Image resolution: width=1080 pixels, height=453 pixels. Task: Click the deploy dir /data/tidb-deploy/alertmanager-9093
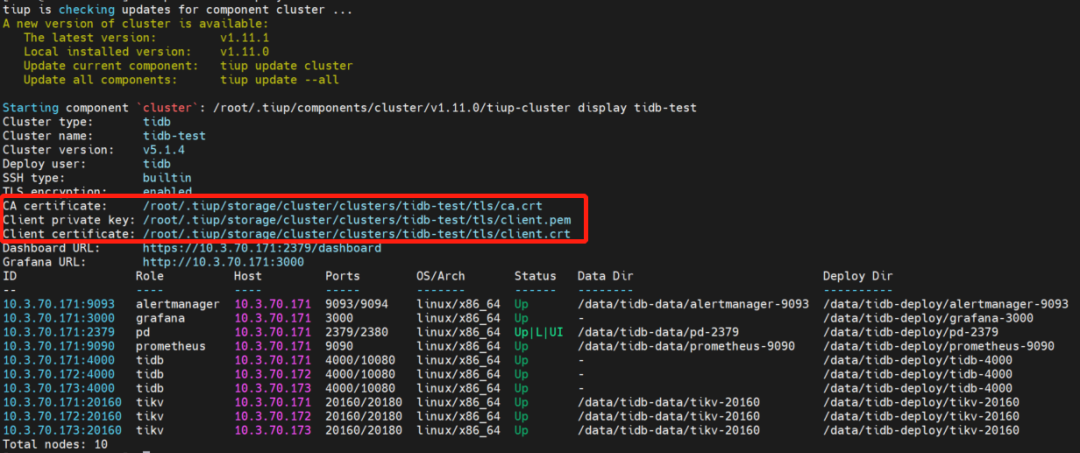coord(946,304)
